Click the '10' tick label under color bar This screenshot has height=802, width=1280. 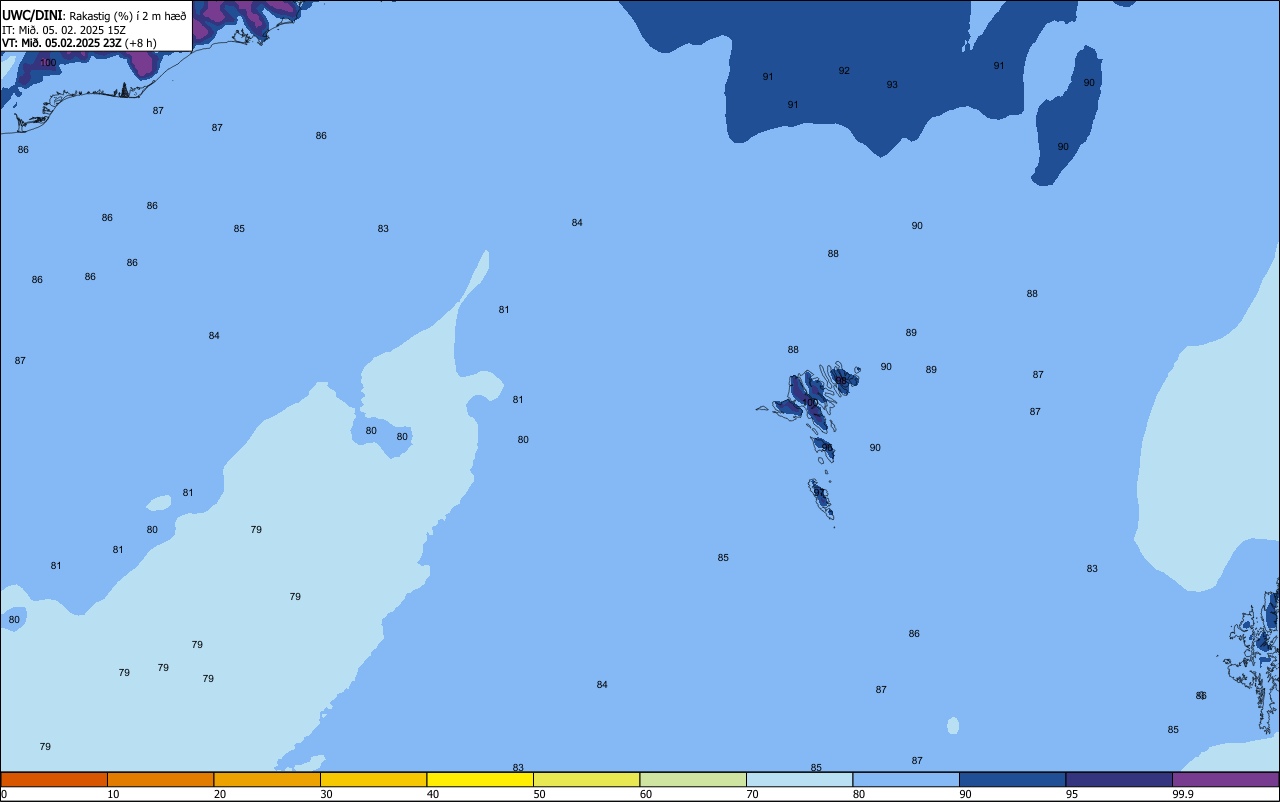113,794
